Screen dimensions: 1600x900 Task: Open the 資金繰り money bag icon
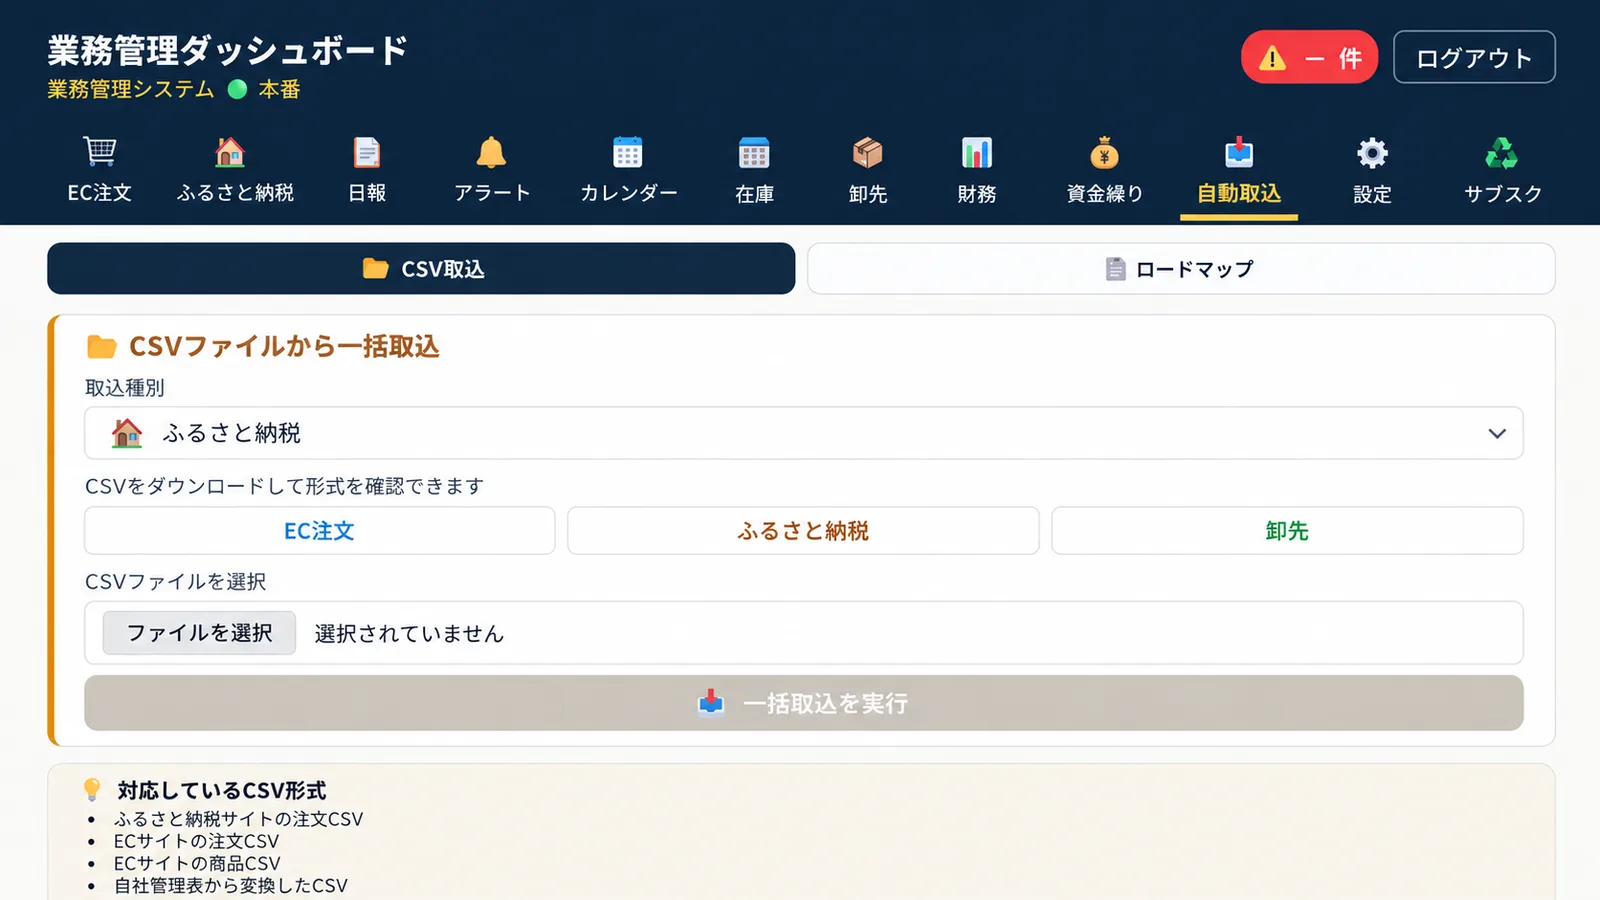pos(1104,153)
